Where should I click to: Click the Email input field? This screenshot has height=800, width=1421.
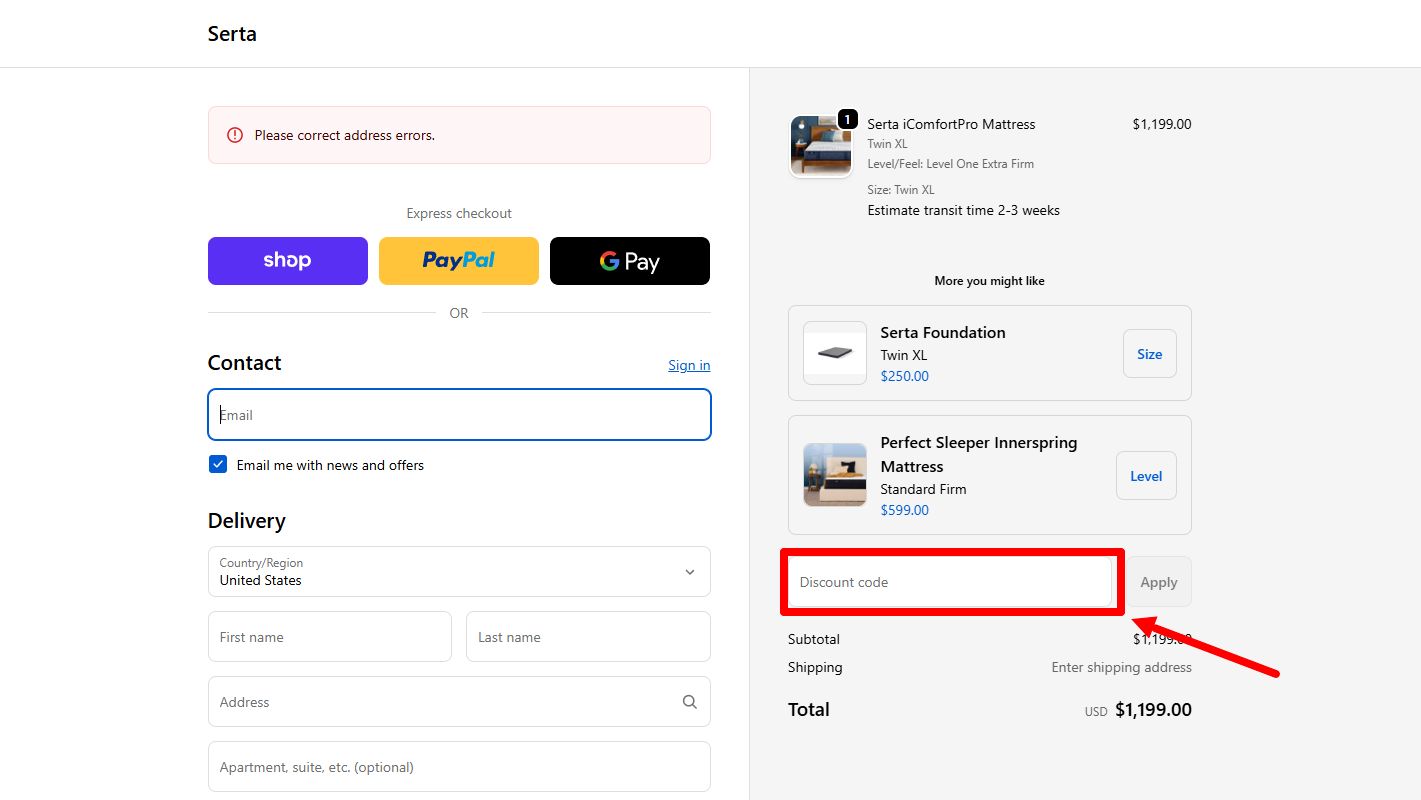pos(459,415)
